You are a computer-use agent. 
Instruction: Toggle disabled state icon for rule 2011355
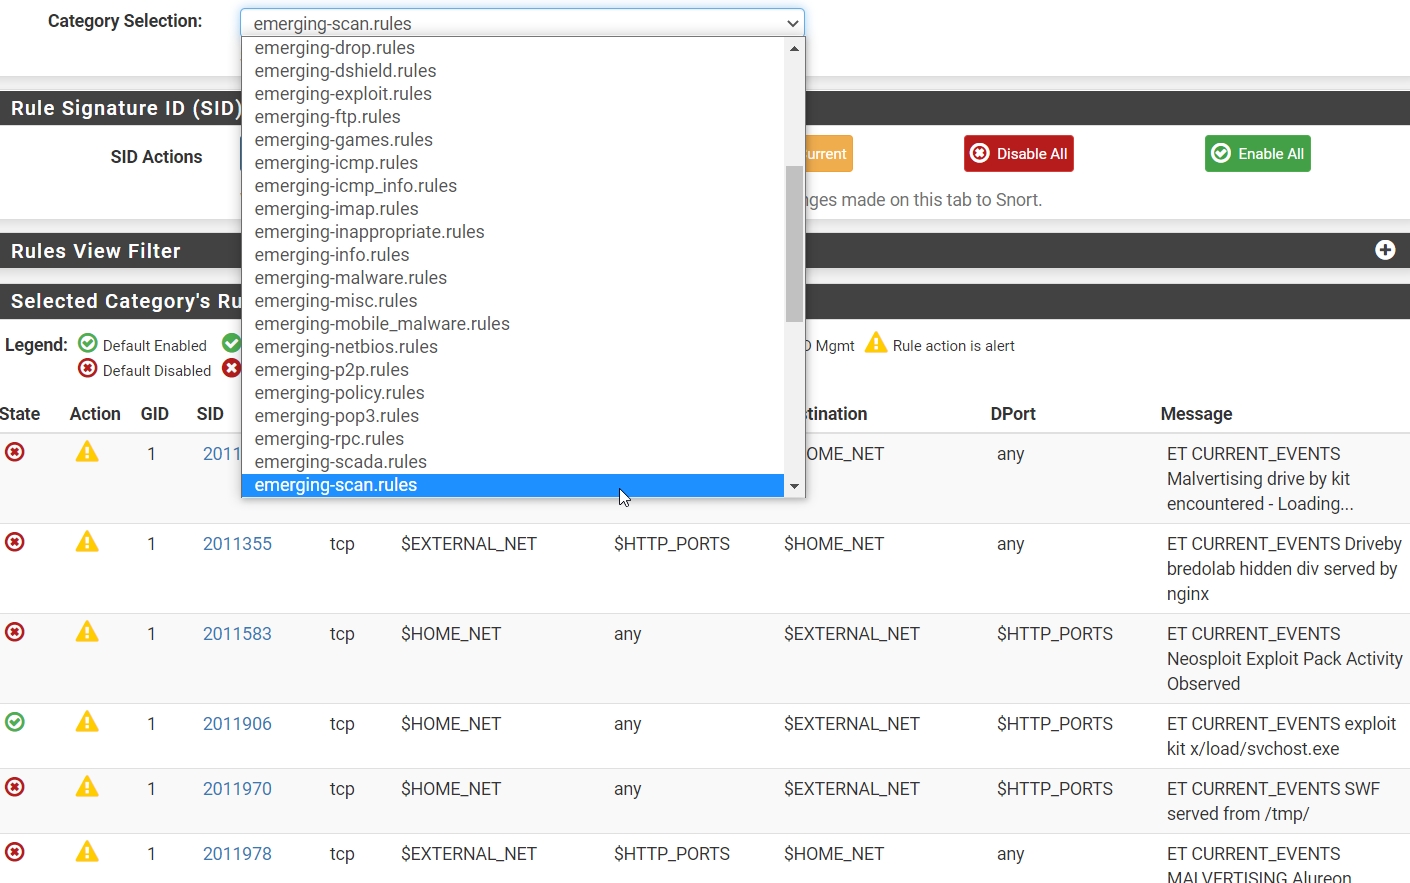15,542
